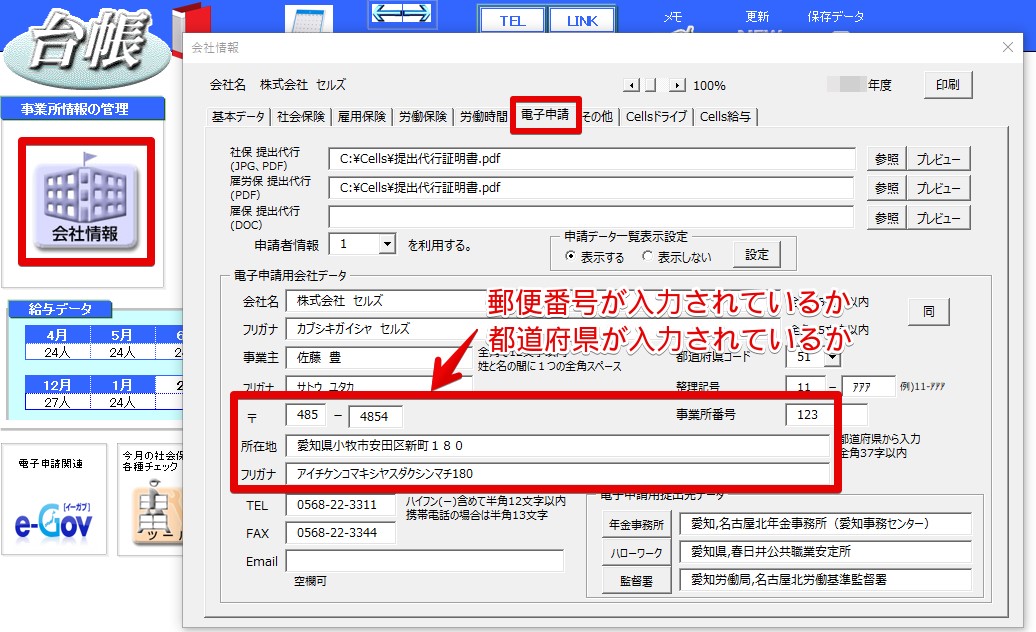Click the empty Email field
The width and height of the screenshot is (1036, 632).
[x=425, y=561]
